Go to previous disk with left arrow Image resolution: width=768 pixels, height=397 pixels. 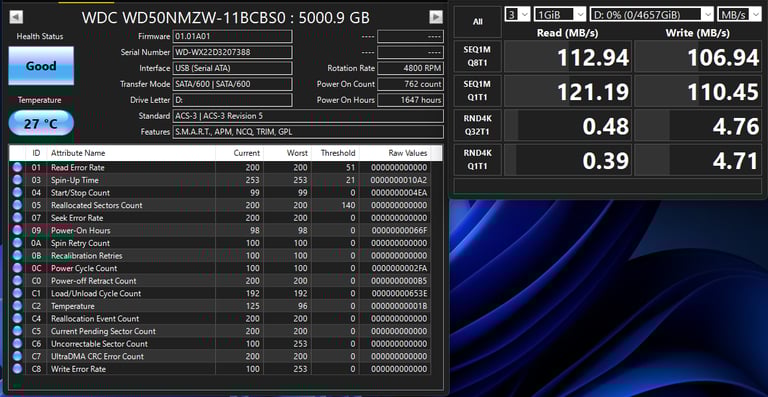tap(16, 17)
